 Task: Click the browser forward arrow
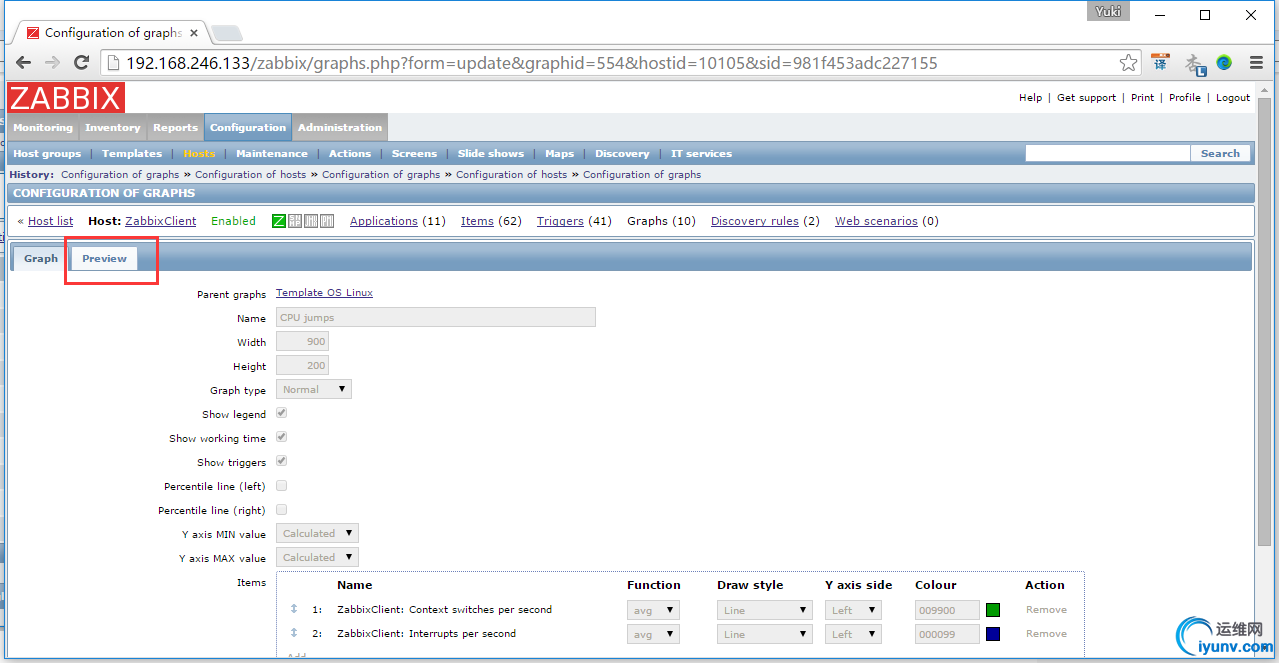click(x=53, y=63)
